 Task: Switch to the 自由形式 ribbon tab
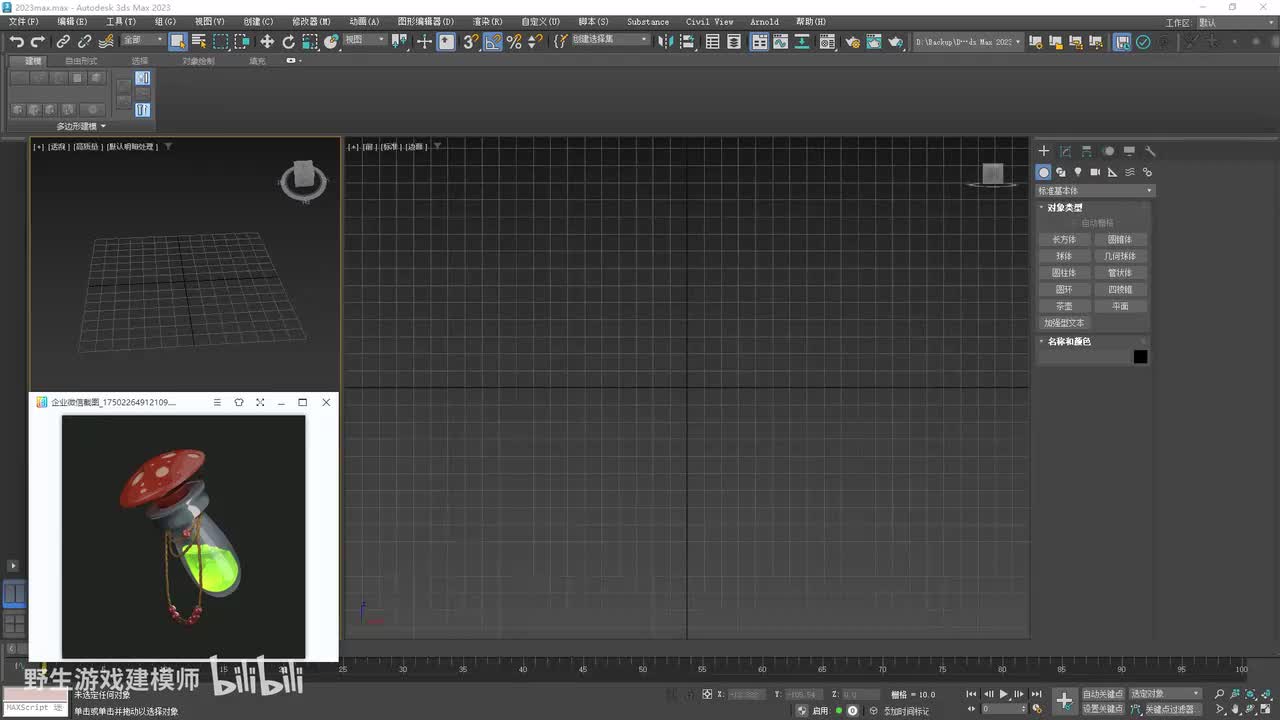click(x=82, y=61)
